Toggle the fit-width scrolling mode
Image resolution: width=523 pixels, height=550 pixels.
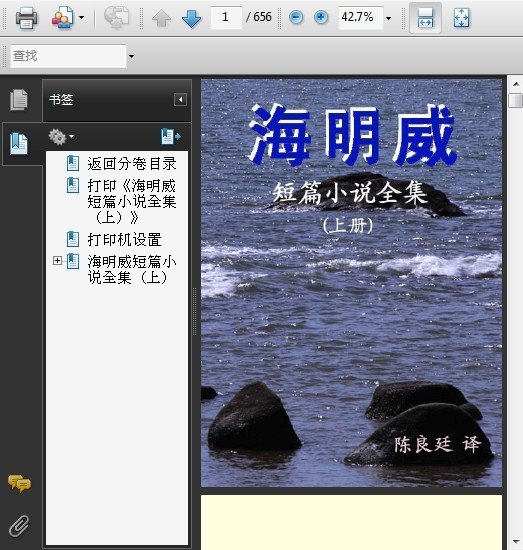click(x=425, y=18)
